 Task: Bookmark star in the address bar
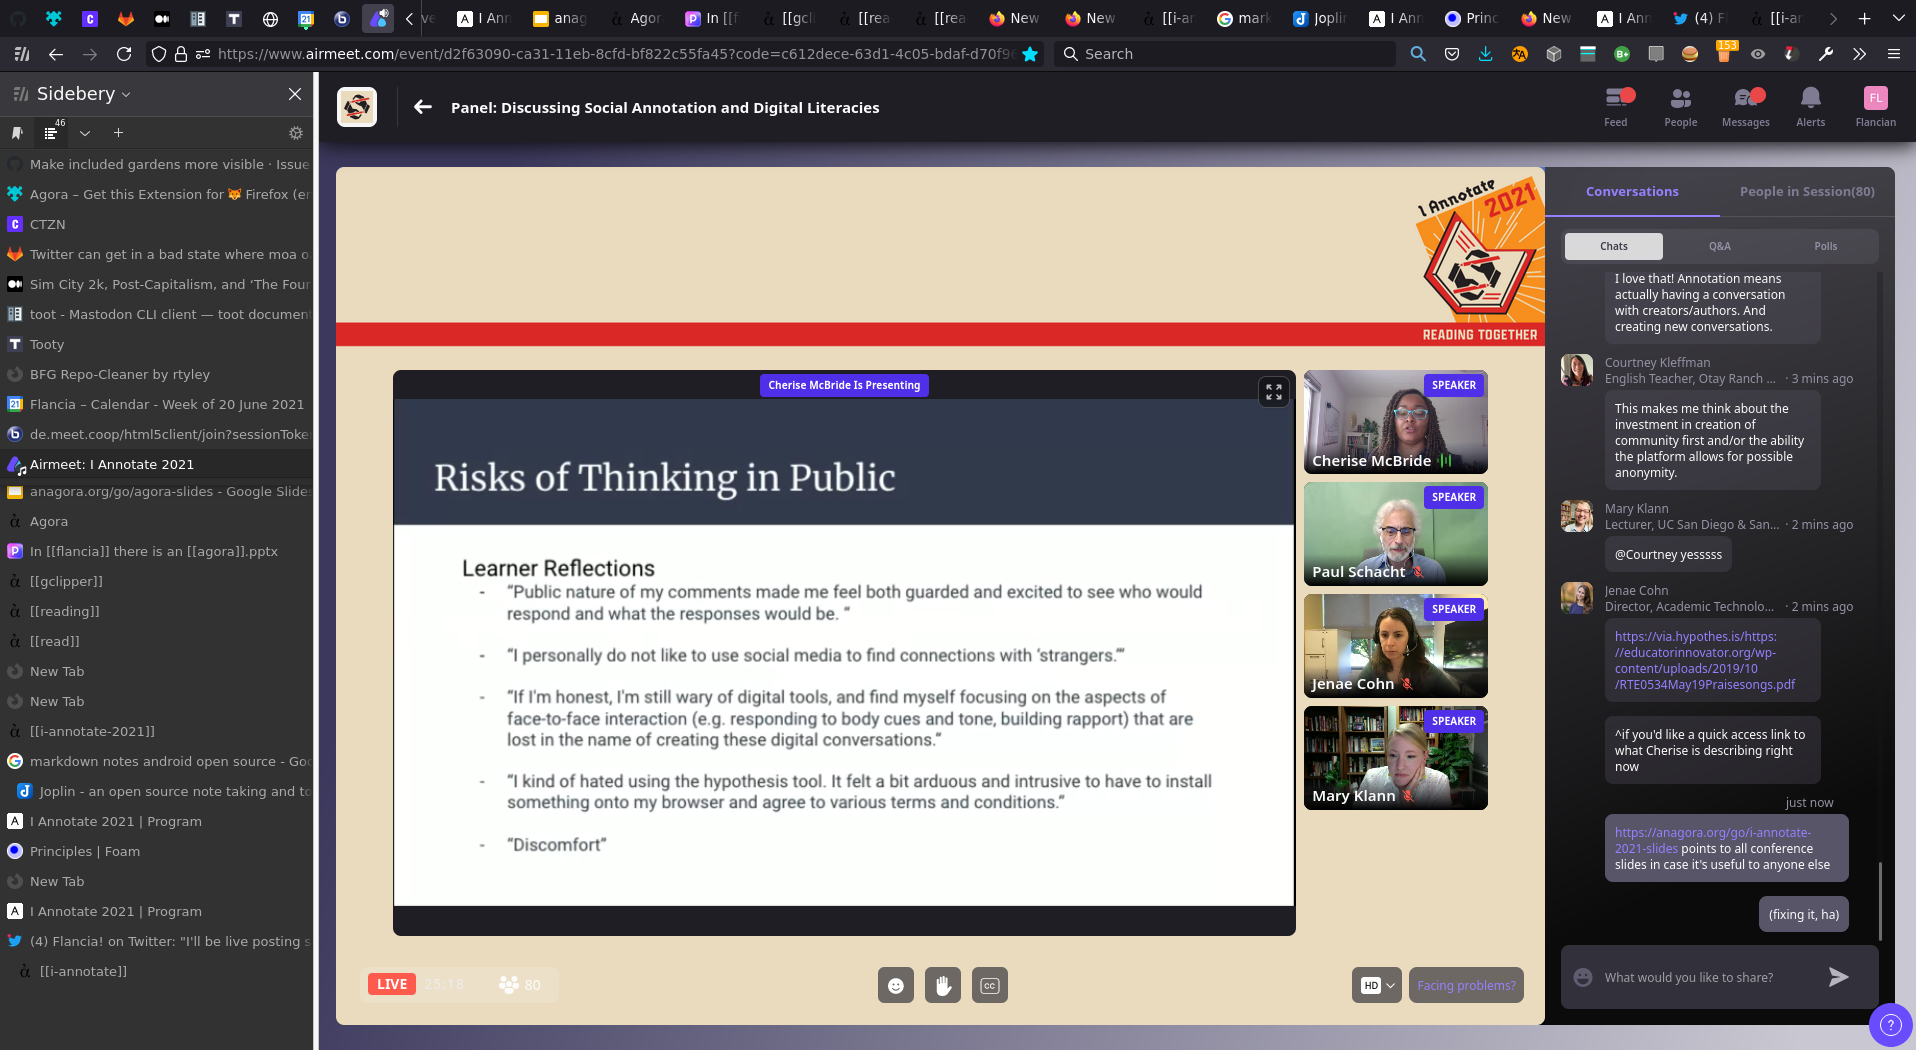[x=1030, y=54]
